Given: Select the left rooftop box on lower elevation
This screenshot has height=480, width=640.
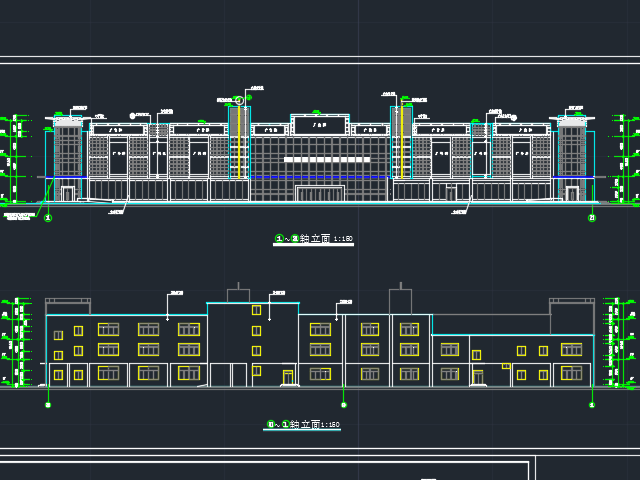Looking at the screenshot, I should coord(238,295).
